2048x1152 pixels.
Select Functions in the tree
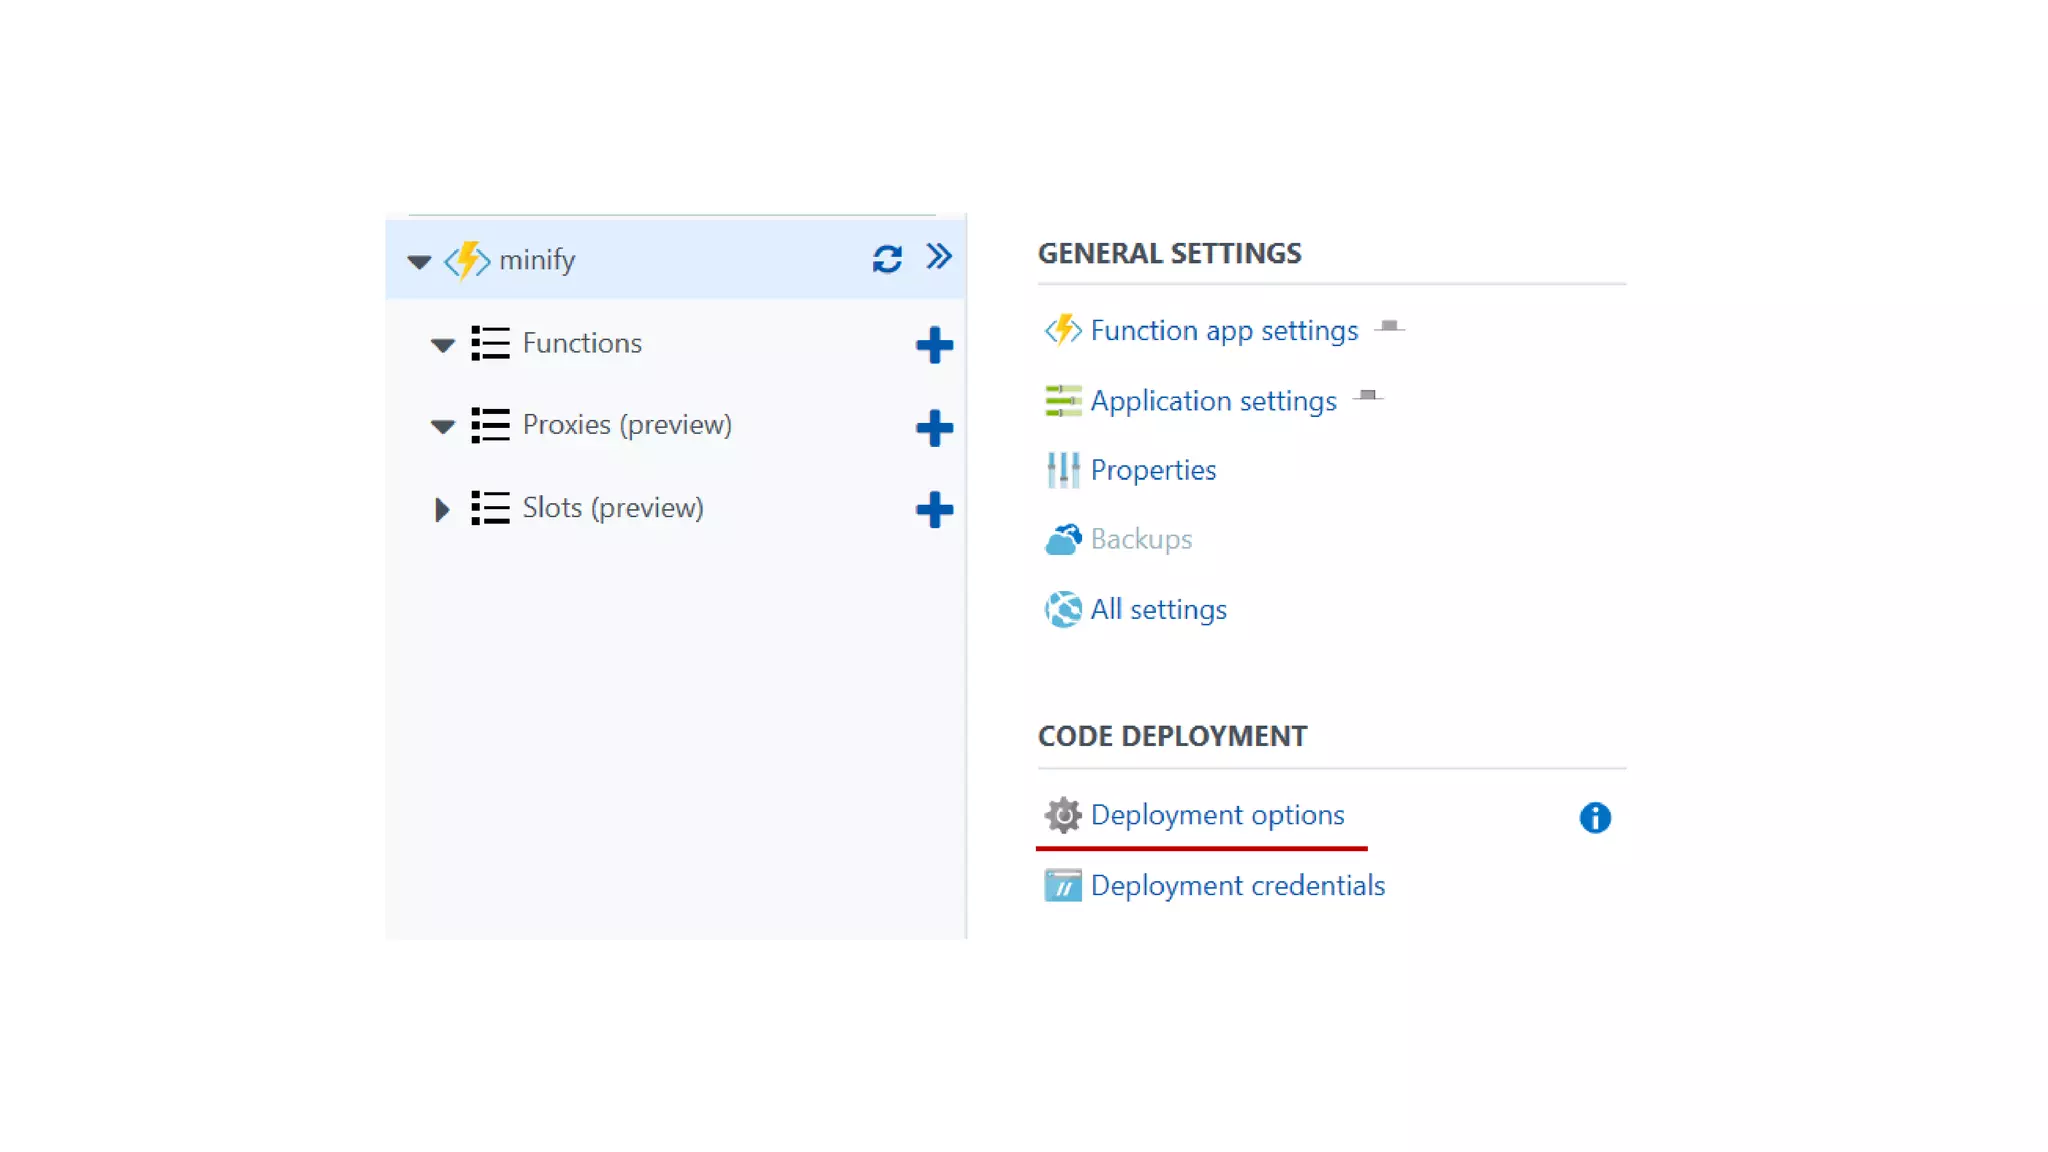click(581, 343)
